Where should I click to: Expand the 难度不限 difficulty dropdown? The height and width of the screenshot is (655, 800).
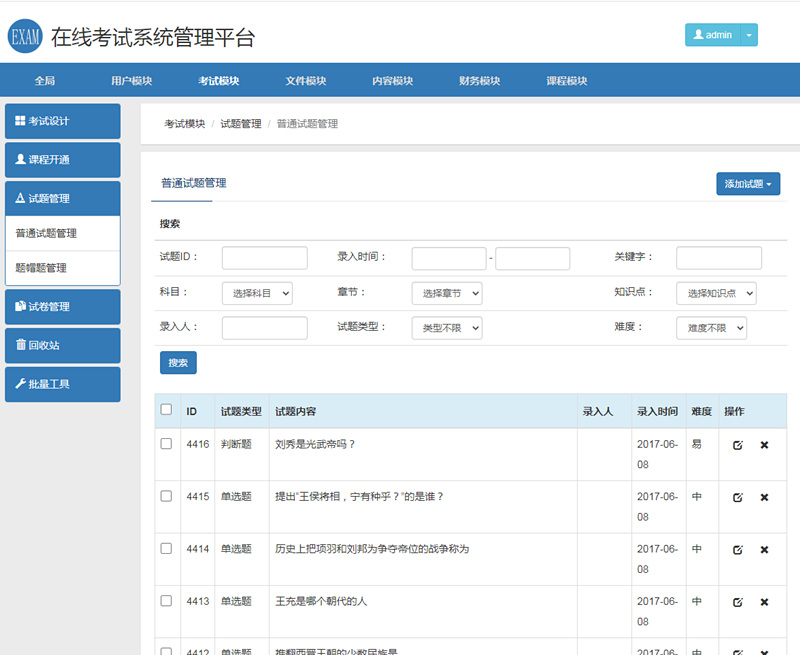[711, 327]
